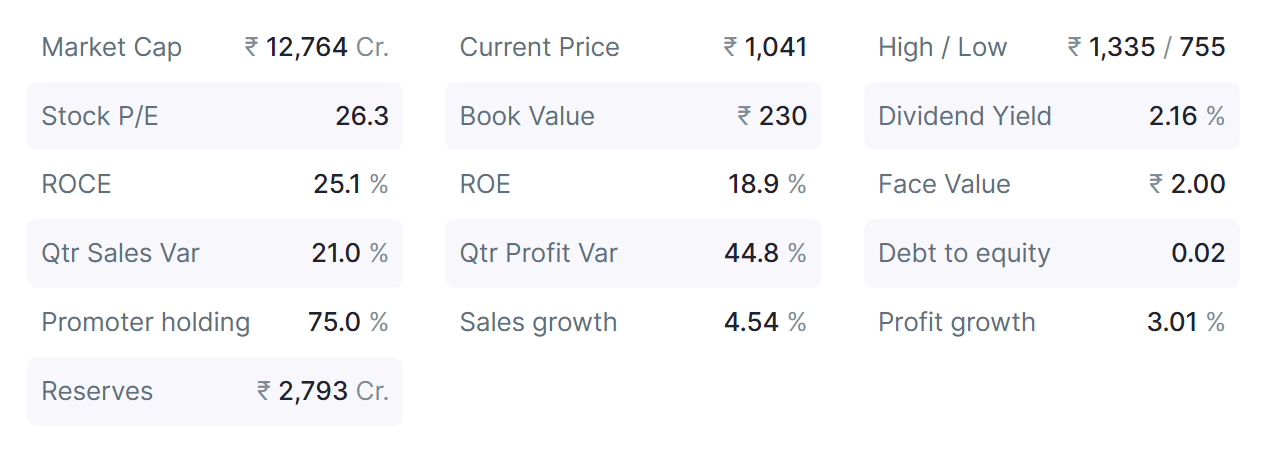This screenshot has width=1272, height=458.
Task: Select the Current Price row
Action: (633, 47)
